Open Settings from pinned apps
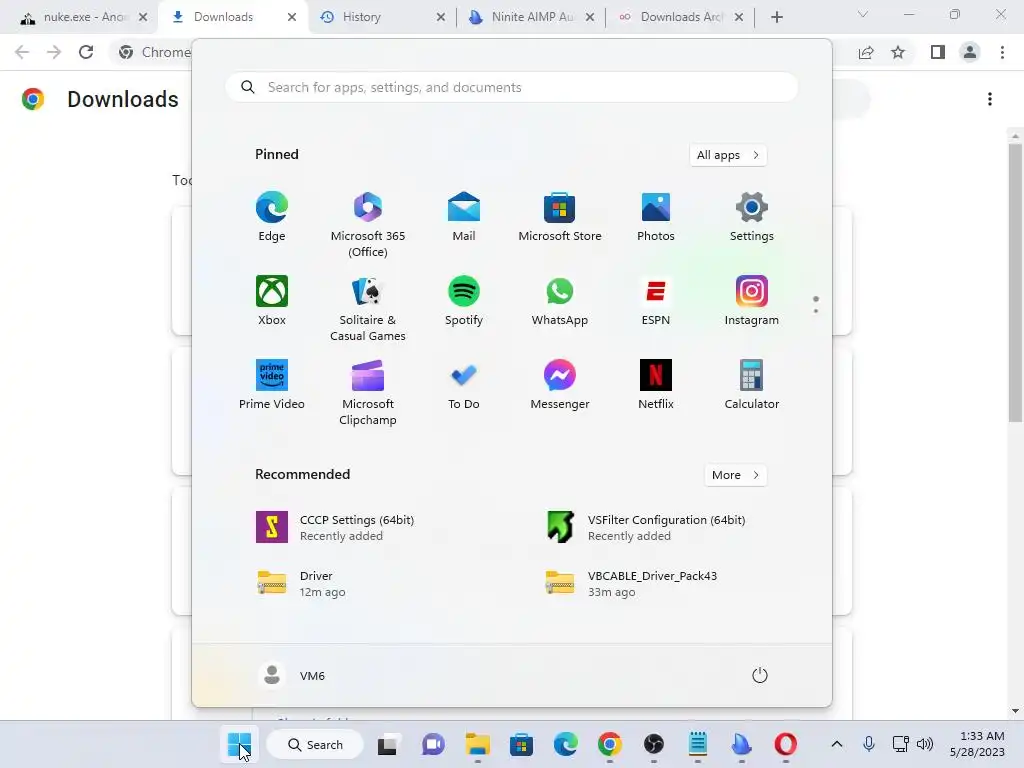This screenshot has width=1024, height=768. coord(752,217)
